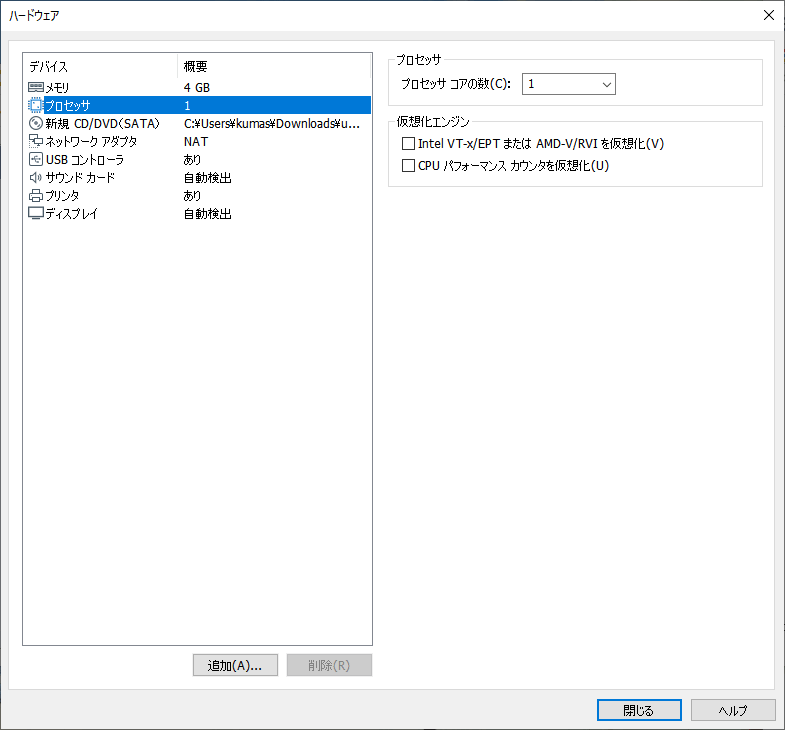This screenshot has height=730, width=785.
Task: Click the 4 GB summary value
Action: pyautogui.click(x=197, y=88)
